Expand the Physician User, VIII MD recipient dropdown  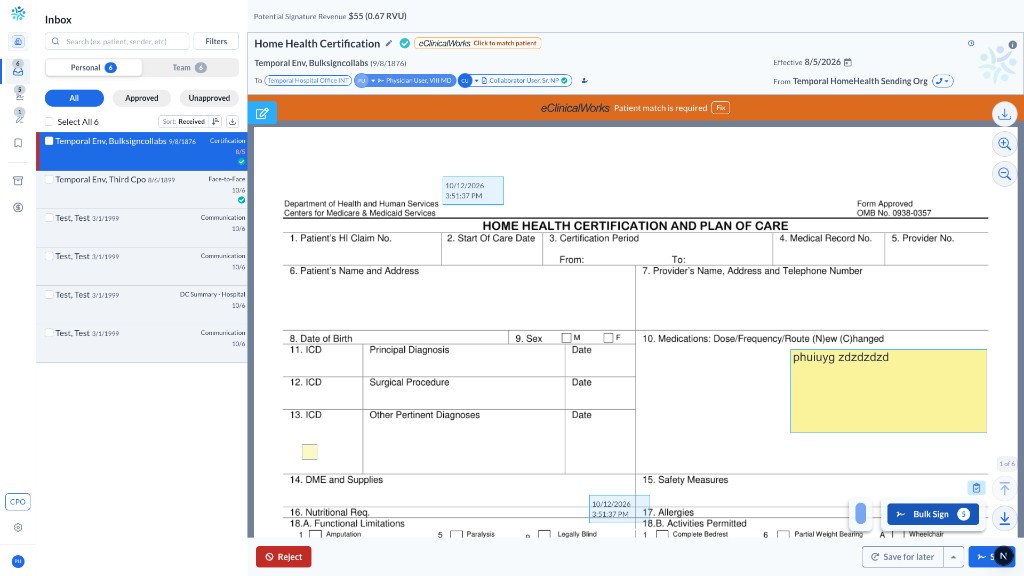[373, 80]
